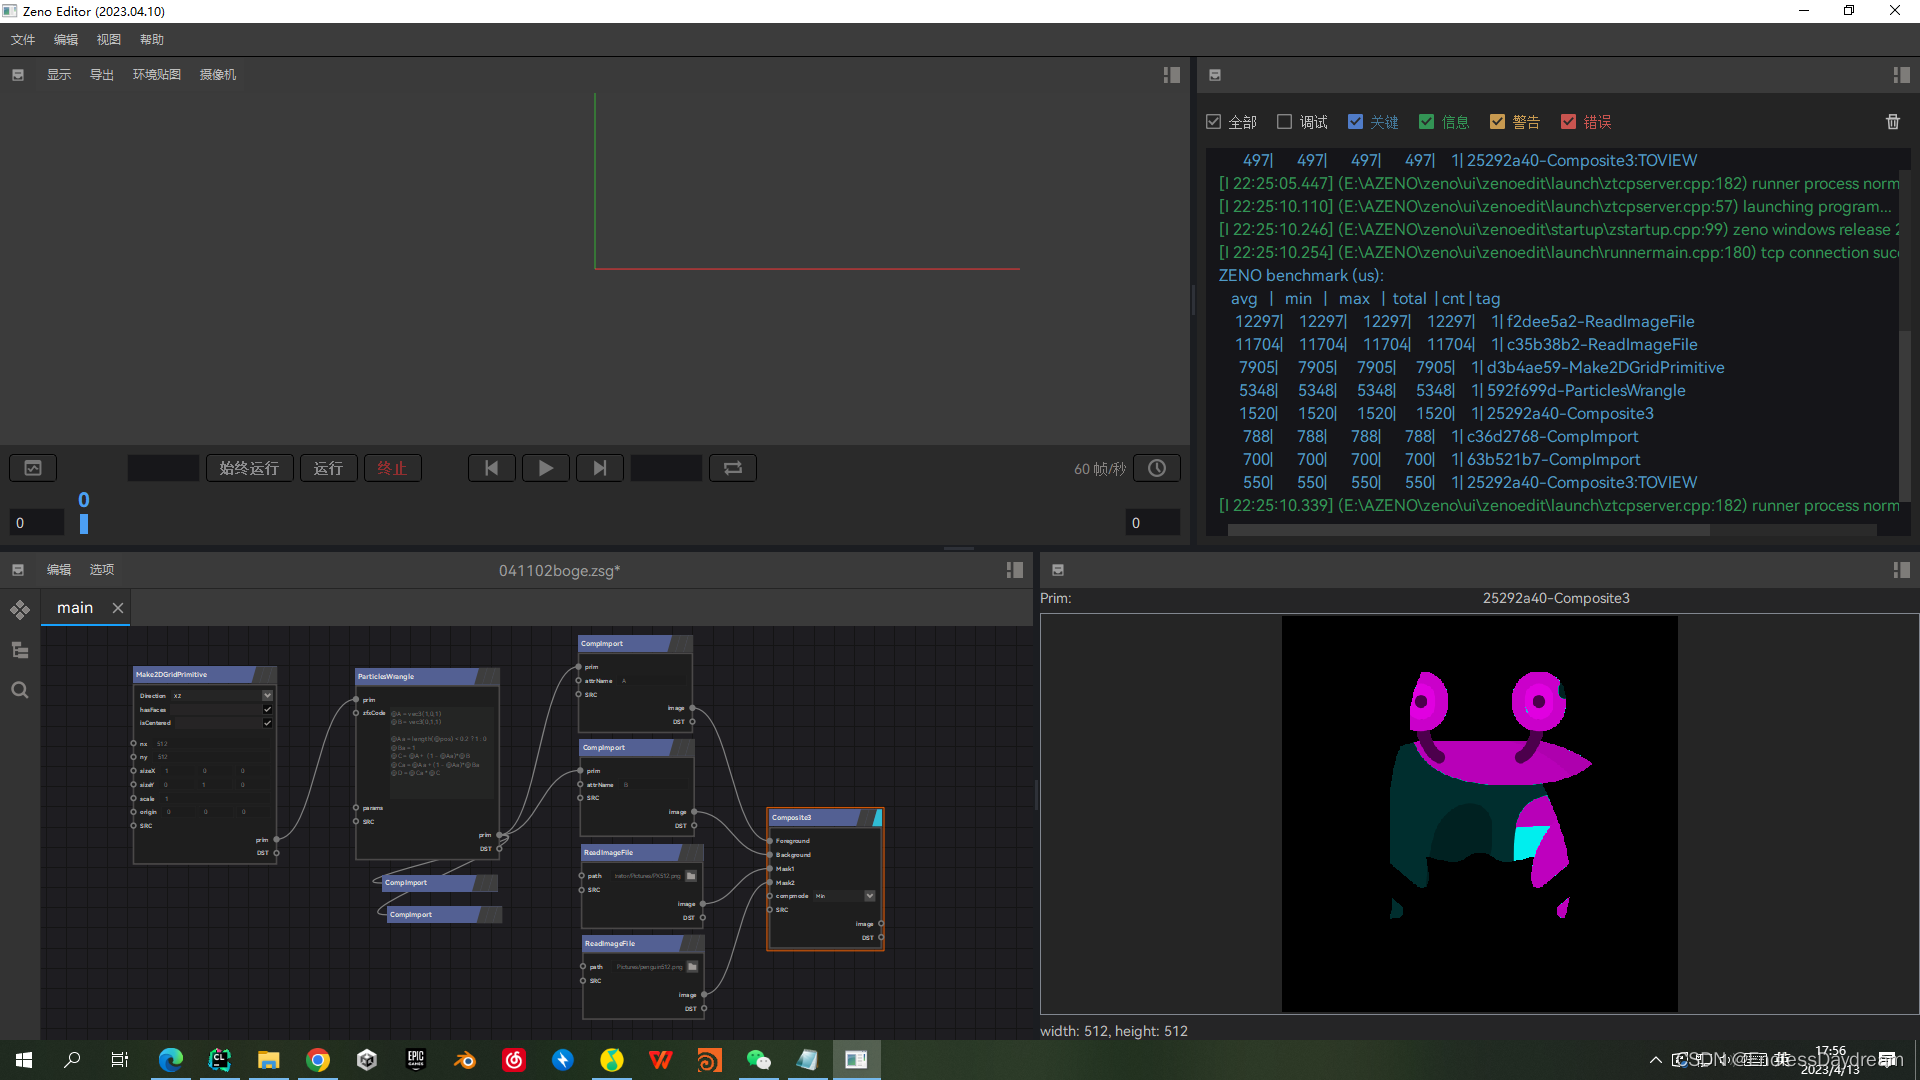The image size is (1920, 1080).
Task: Open the file browse icon on ReadImageFile path
Action: pos(691,876)
